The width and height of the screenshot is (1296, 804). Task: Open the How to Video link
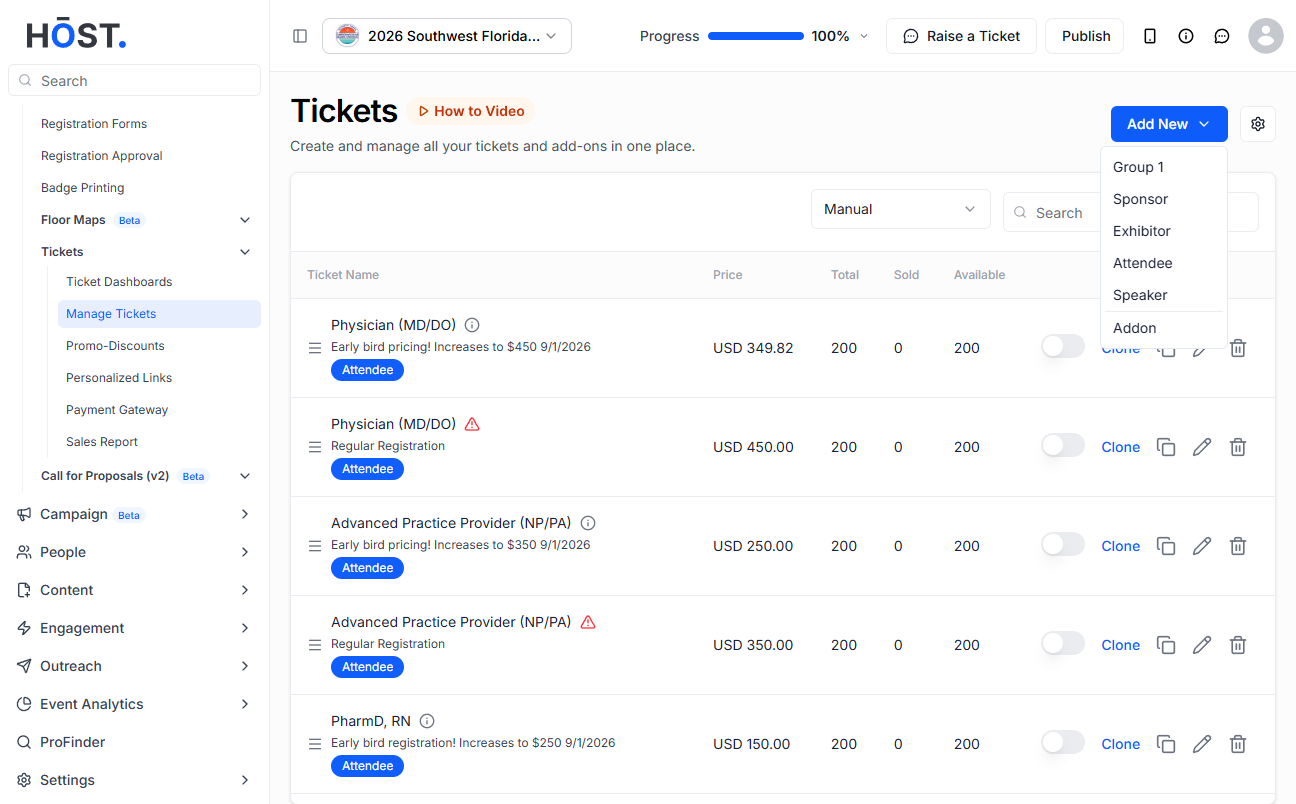(x=471, y=111)
